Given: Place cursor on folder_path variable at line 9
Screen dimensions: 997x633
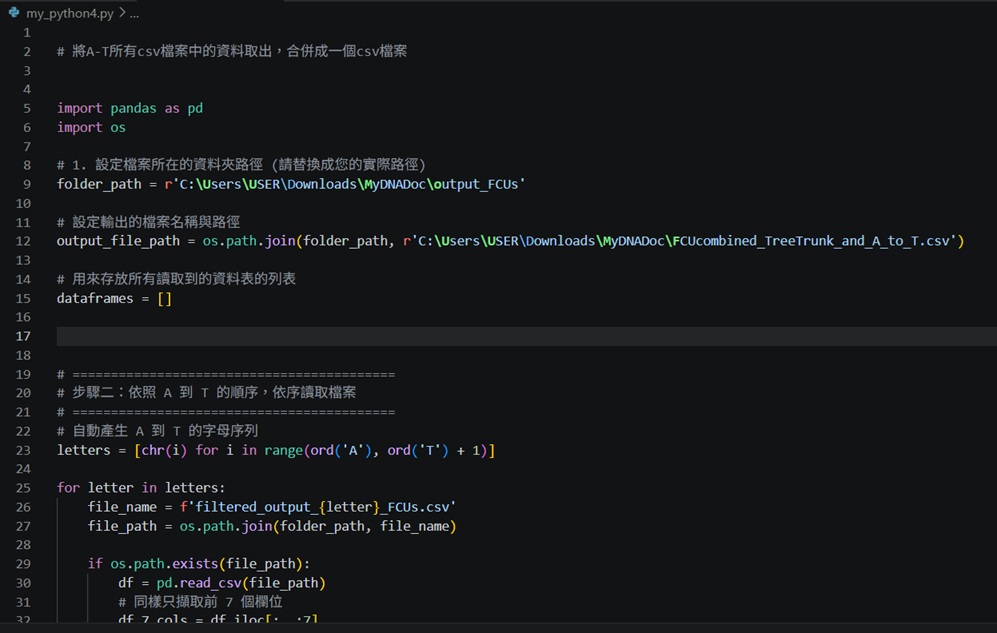Looking at the screenshot, I should tap(99, 184).
